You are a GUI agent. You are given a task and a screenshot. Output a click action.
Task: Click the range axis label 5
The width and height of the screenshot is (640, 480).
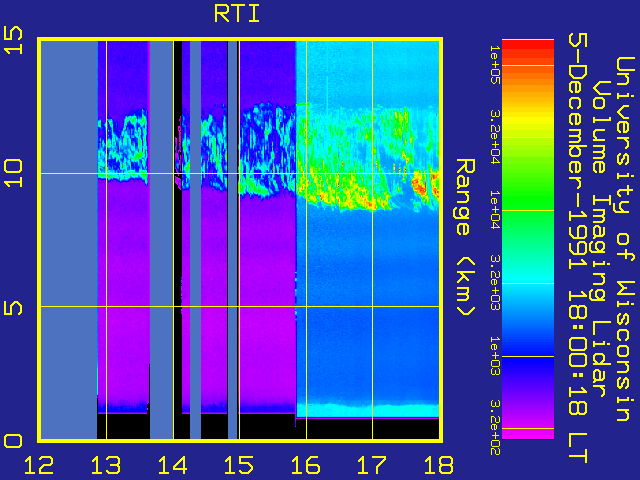point(13,307)
